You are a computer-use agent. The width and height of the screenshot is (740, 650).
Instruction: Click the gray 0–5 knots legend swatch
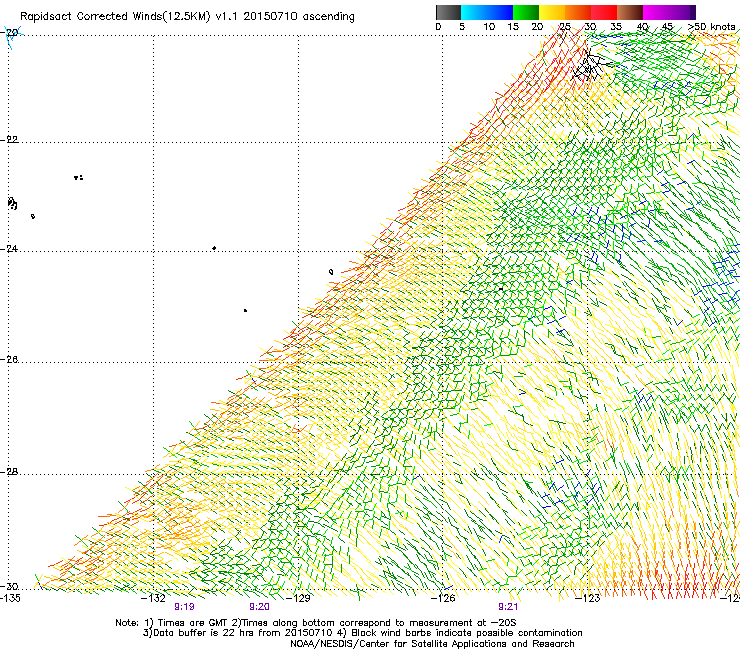(x=448, y=12)
